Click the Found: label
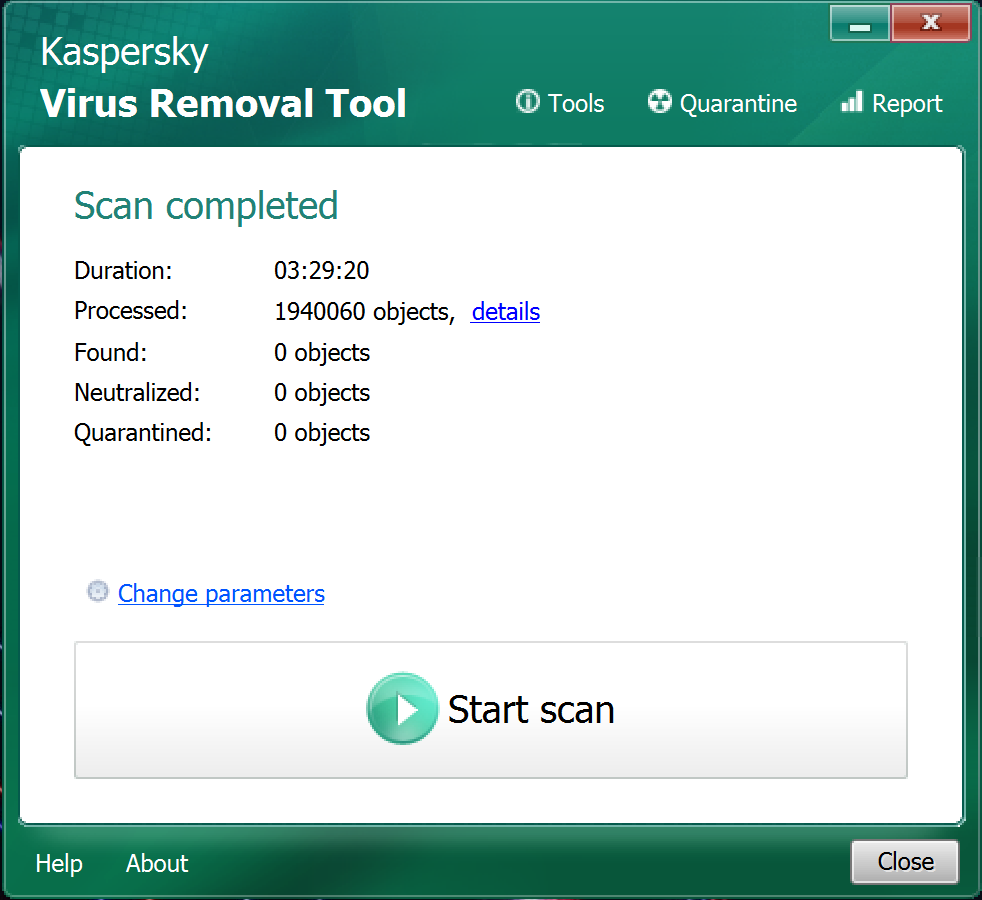 tap(110, 353)
